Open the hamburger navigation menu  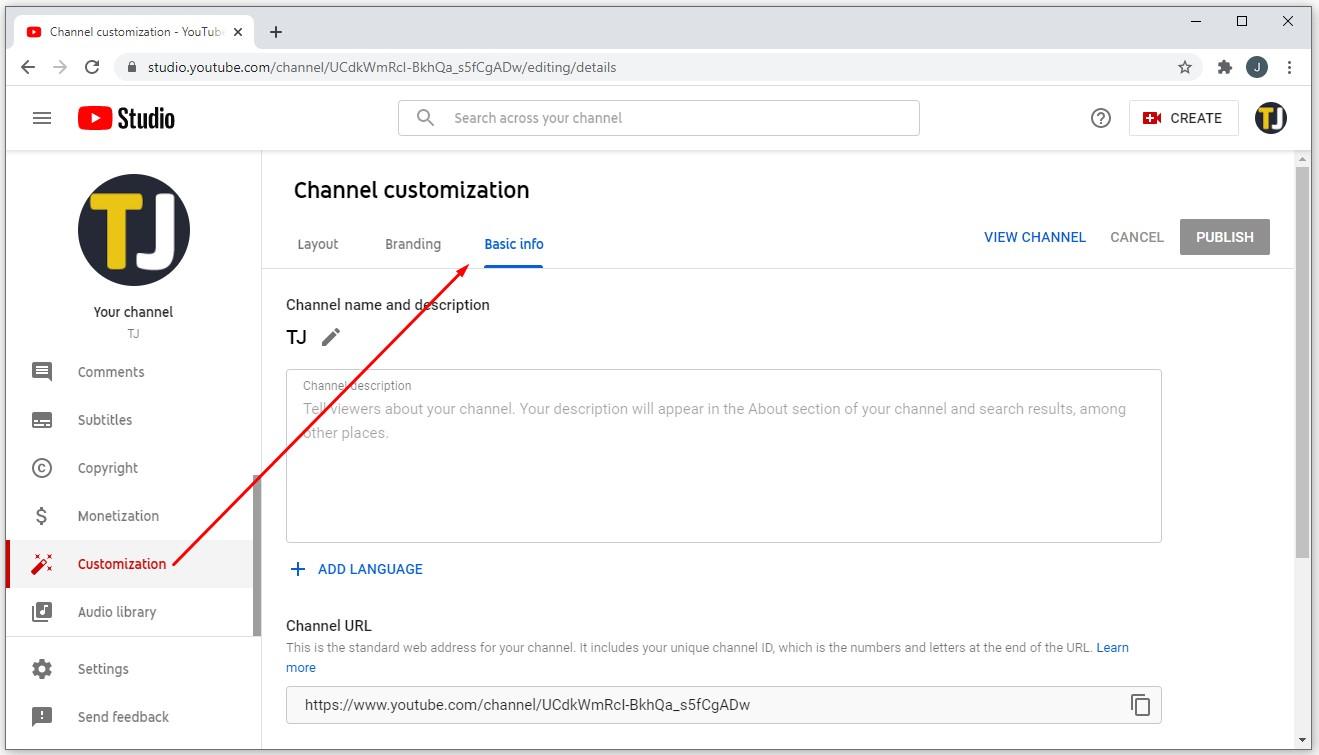[x=42, y=118]
